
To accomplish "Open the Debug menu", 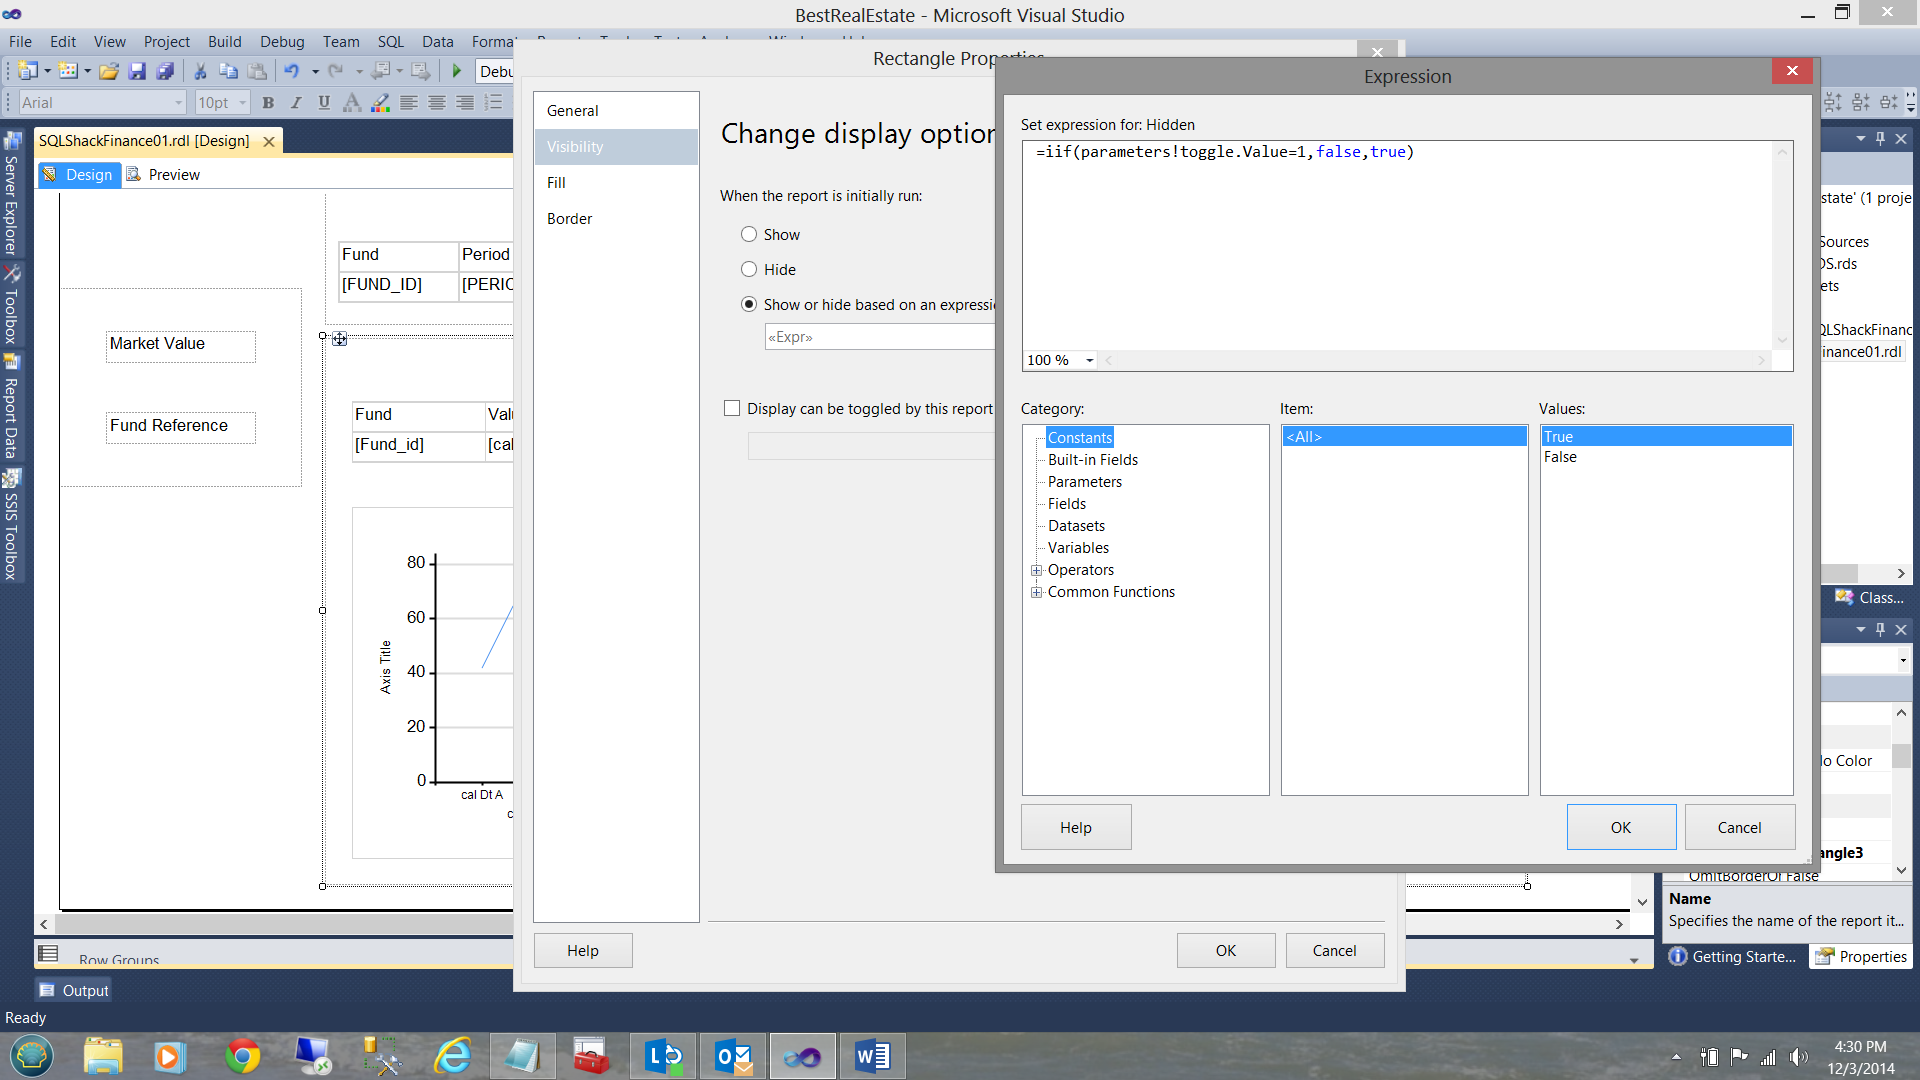I will point(281,42).
